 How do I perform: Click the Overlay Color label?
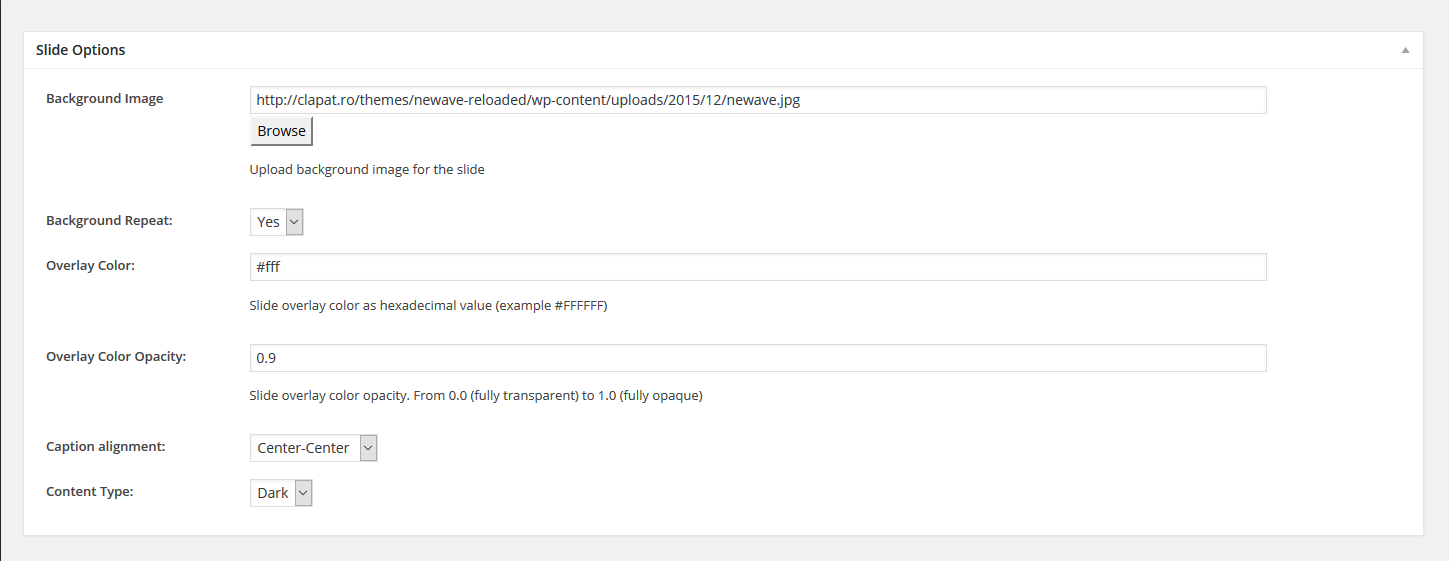[90, 266]
